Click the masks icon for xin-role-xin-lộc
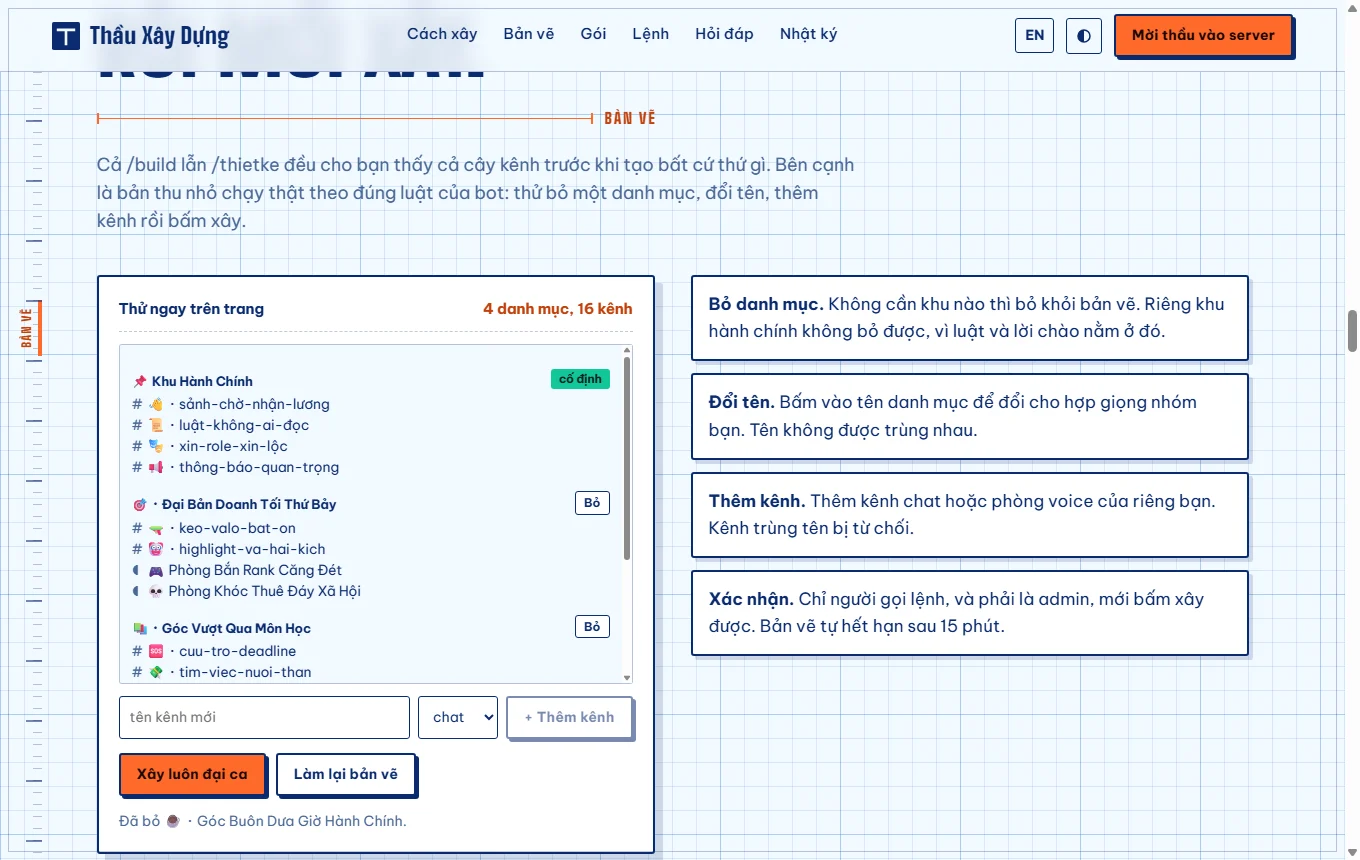This screenshot has width=1360, height=860. pyautogui.click(x=156, y=446)
